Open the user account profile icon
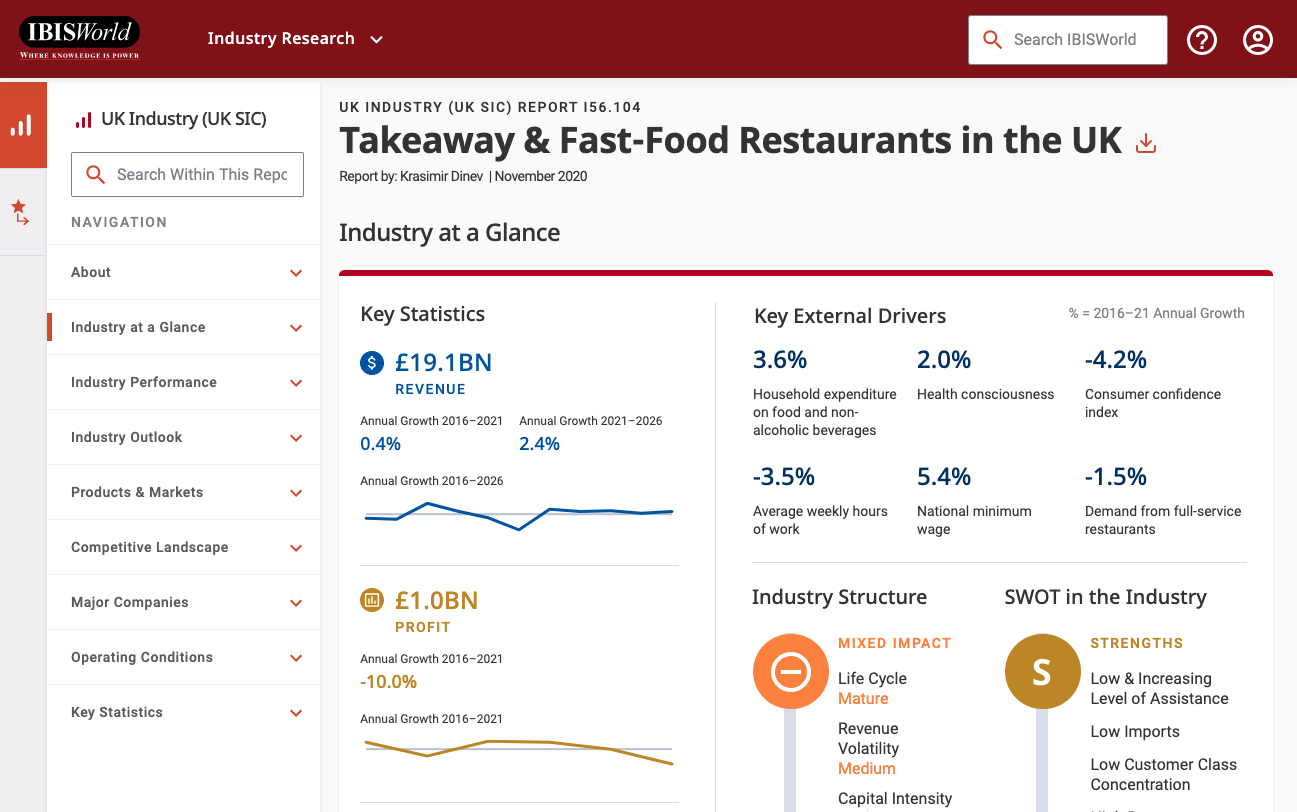 tap(1257, 40)
